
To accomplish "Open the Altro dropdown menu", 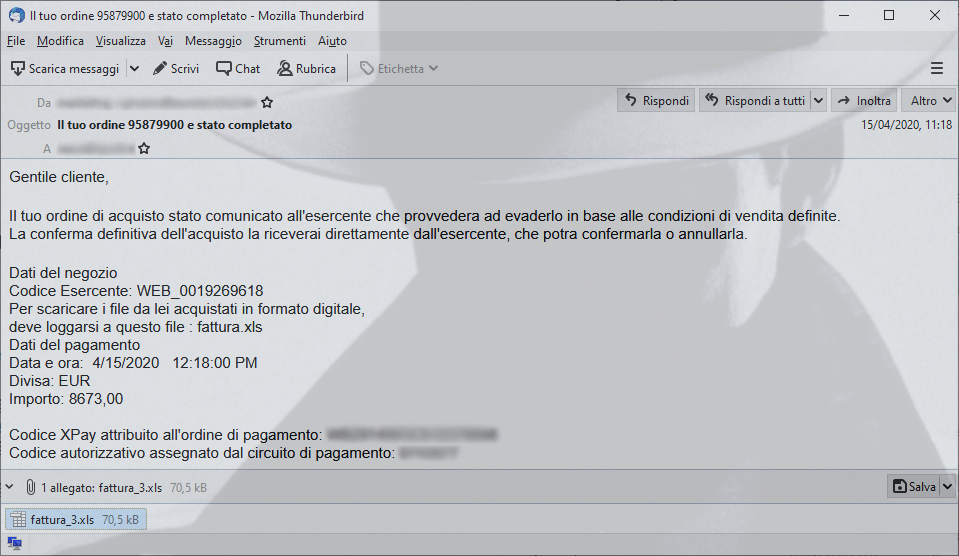I will (x=929, y=100).
